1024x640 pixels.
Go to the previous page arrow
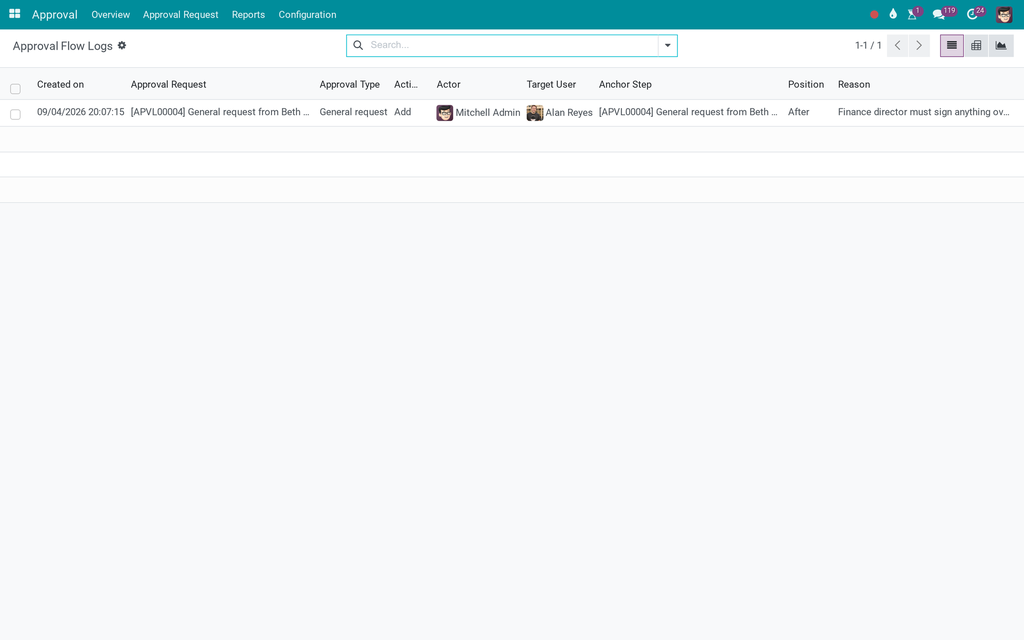(897, 46)
